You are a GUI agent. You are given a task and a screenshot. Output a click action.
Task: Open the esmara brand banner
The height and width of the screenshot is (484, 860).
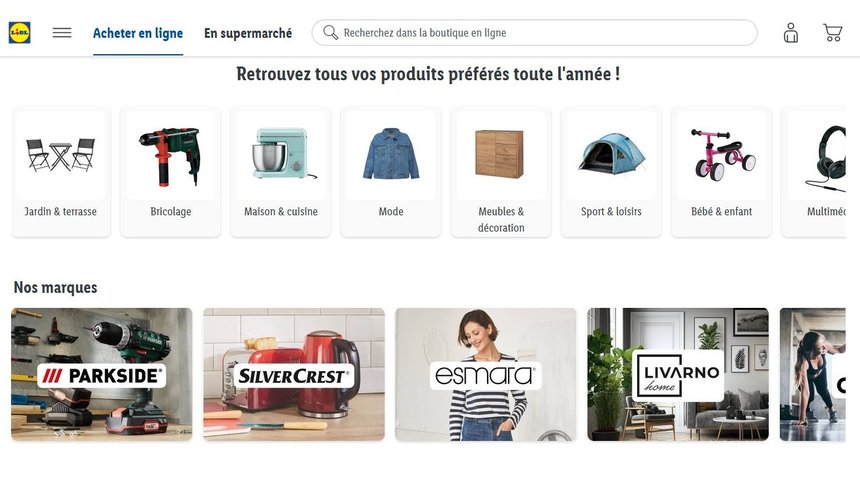coord(486,374)
